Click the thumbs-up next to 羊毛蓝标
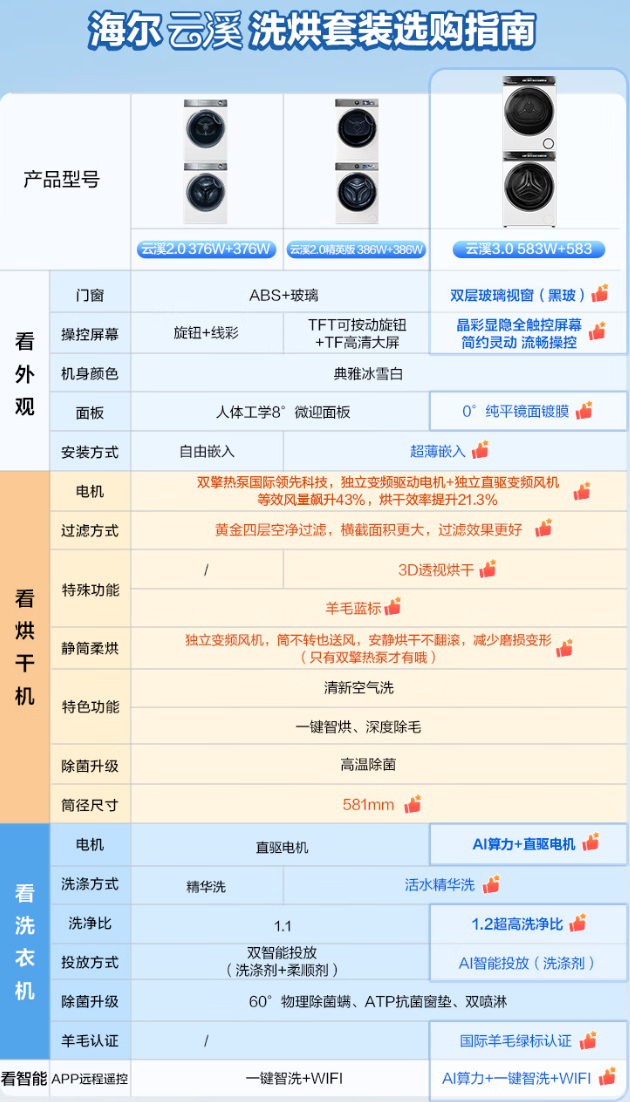Viewport: 630px width, 1102px height. 392,607
